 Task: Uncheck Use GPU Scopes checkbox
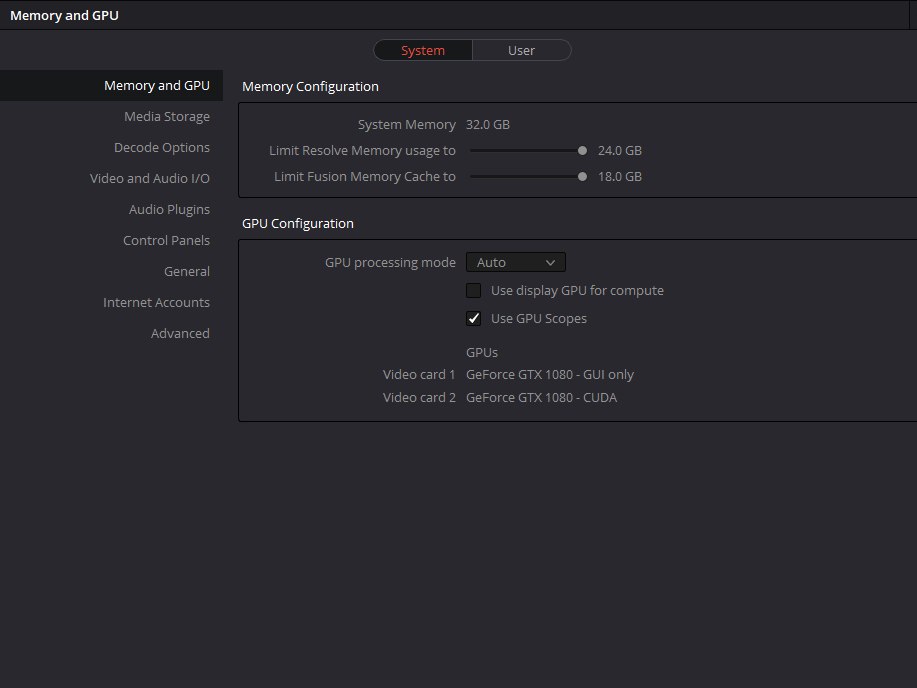473,319
